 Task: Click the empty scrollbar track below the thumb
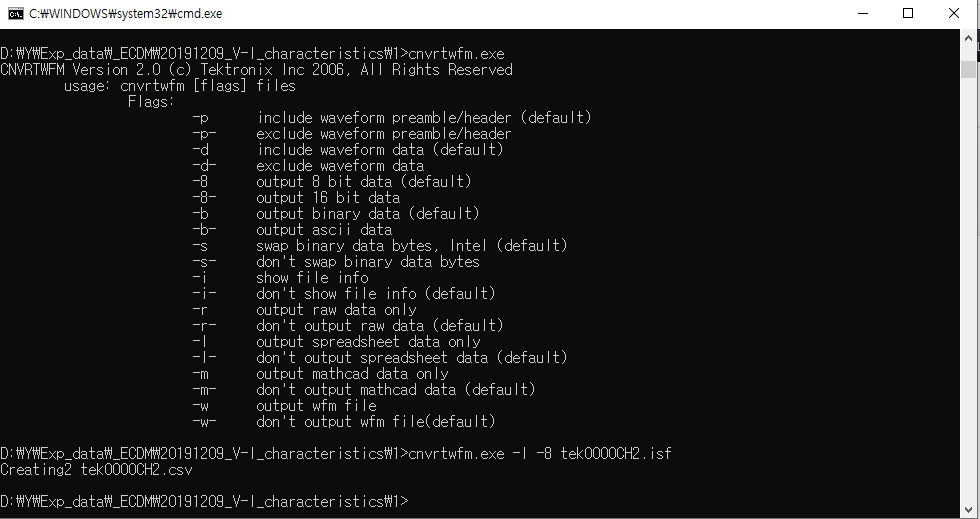[969, 300]
